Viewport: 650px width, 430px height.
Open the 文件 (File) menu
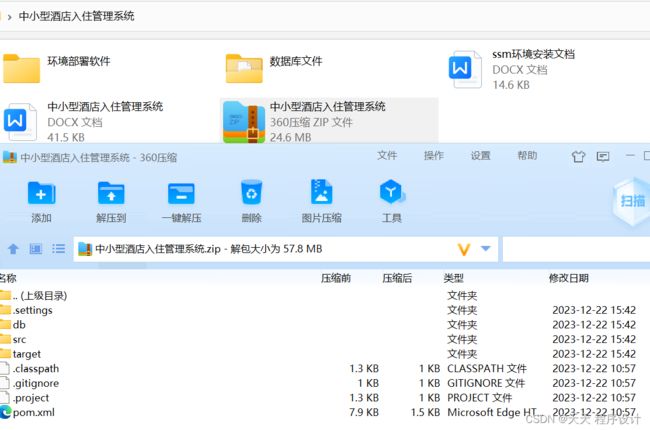[387, 156]
